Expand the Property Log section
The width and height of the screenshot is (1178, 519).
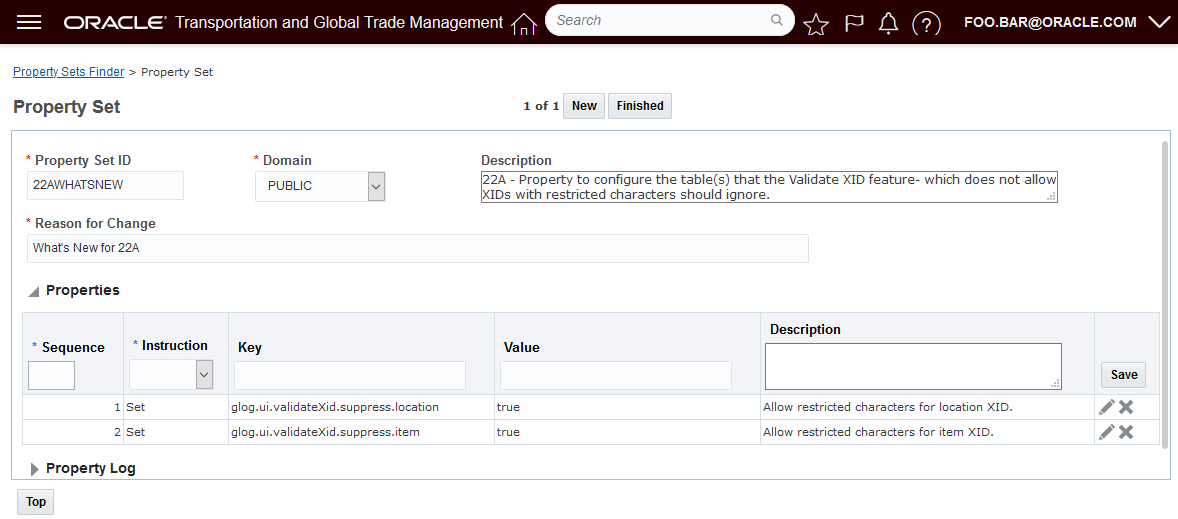35,469
